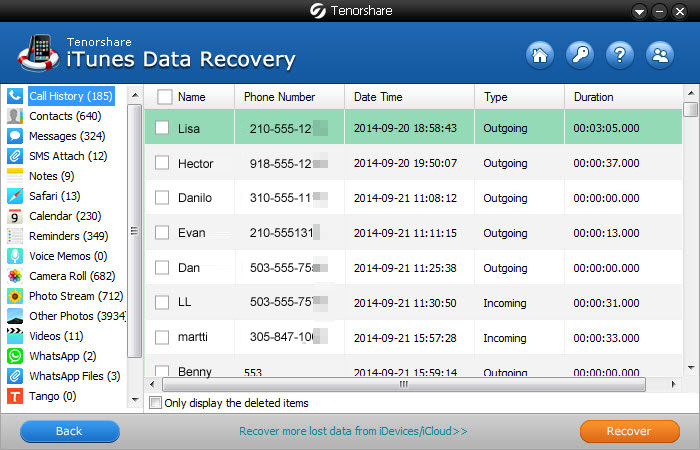This screenshot has width=700, height=450.
Task: Select Messages (324) category
Action: (67, 136)
